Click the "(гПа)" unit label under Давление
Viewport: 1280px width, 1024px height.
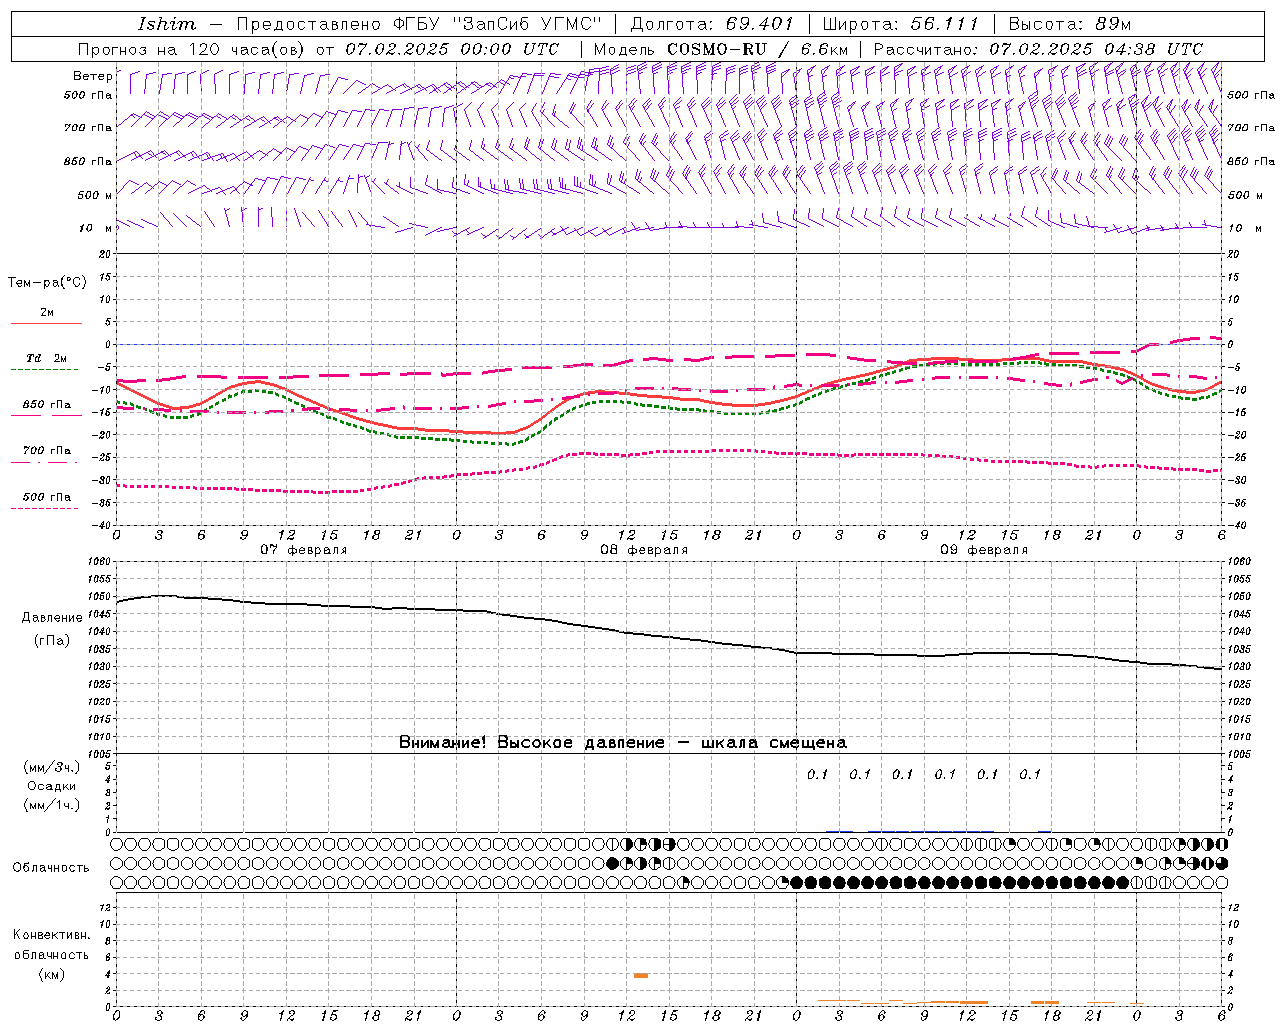point(52,641)
